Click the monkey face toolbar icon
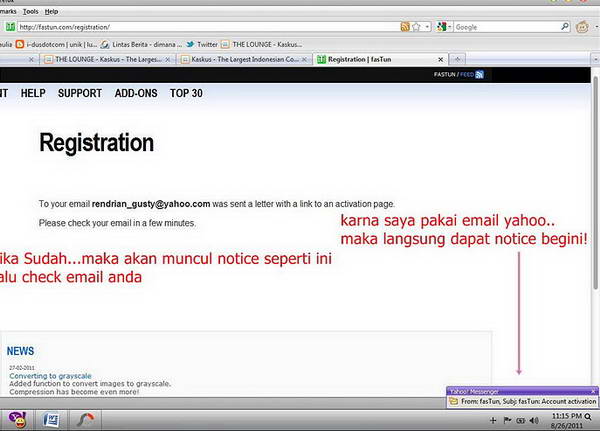The image size is (600, 431). pyautogui.click(x=582, y=27)
